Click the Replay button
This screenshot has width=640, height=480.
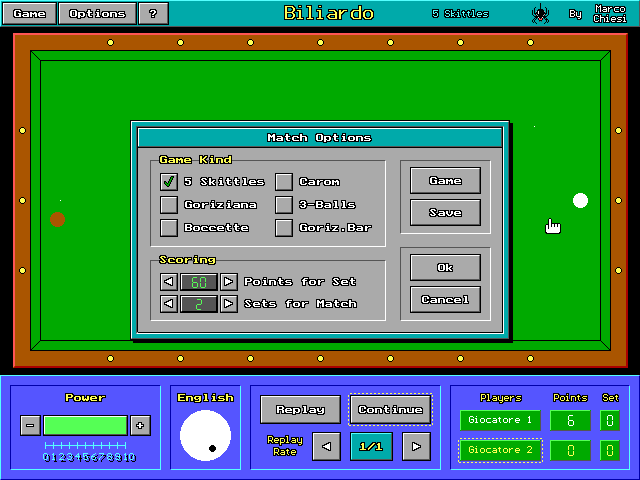[x=300, y=409]
